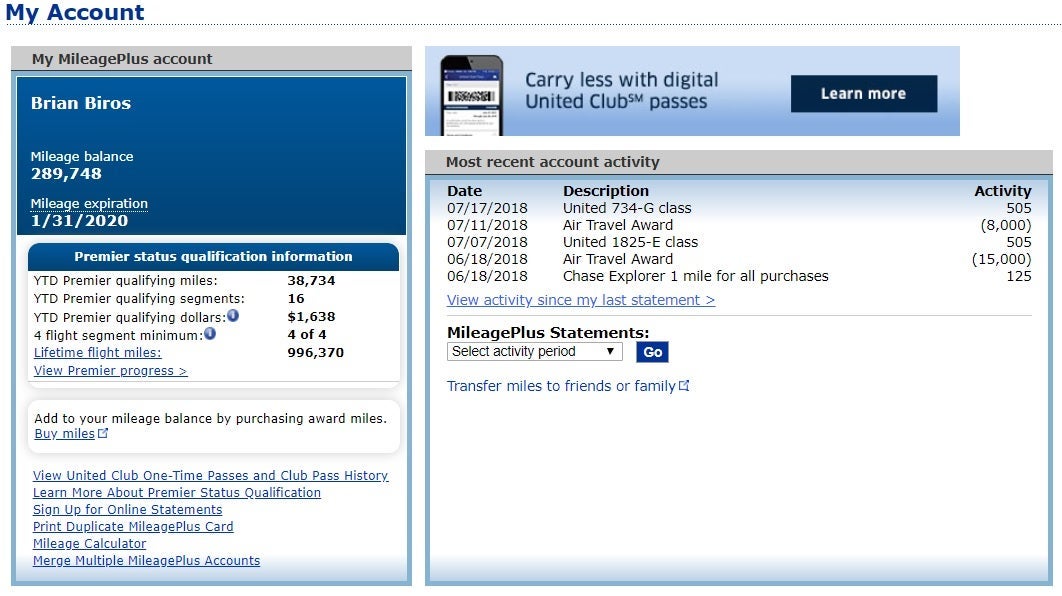Open View activity since my last statement
This screenshot has width=1062, height=596.
(x=580, y=300)
